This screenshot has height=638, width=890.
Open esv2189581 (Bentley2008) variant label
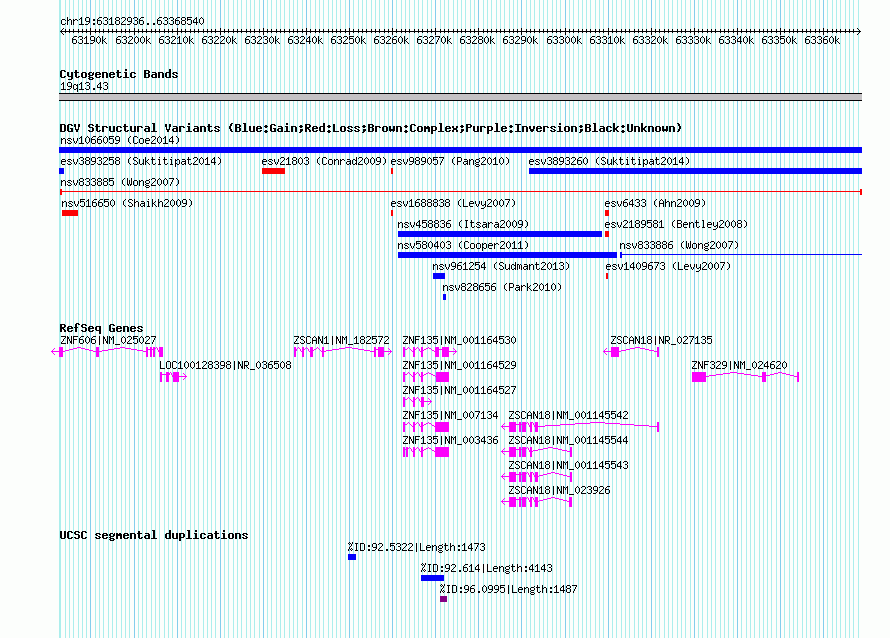tap(676, 224)
